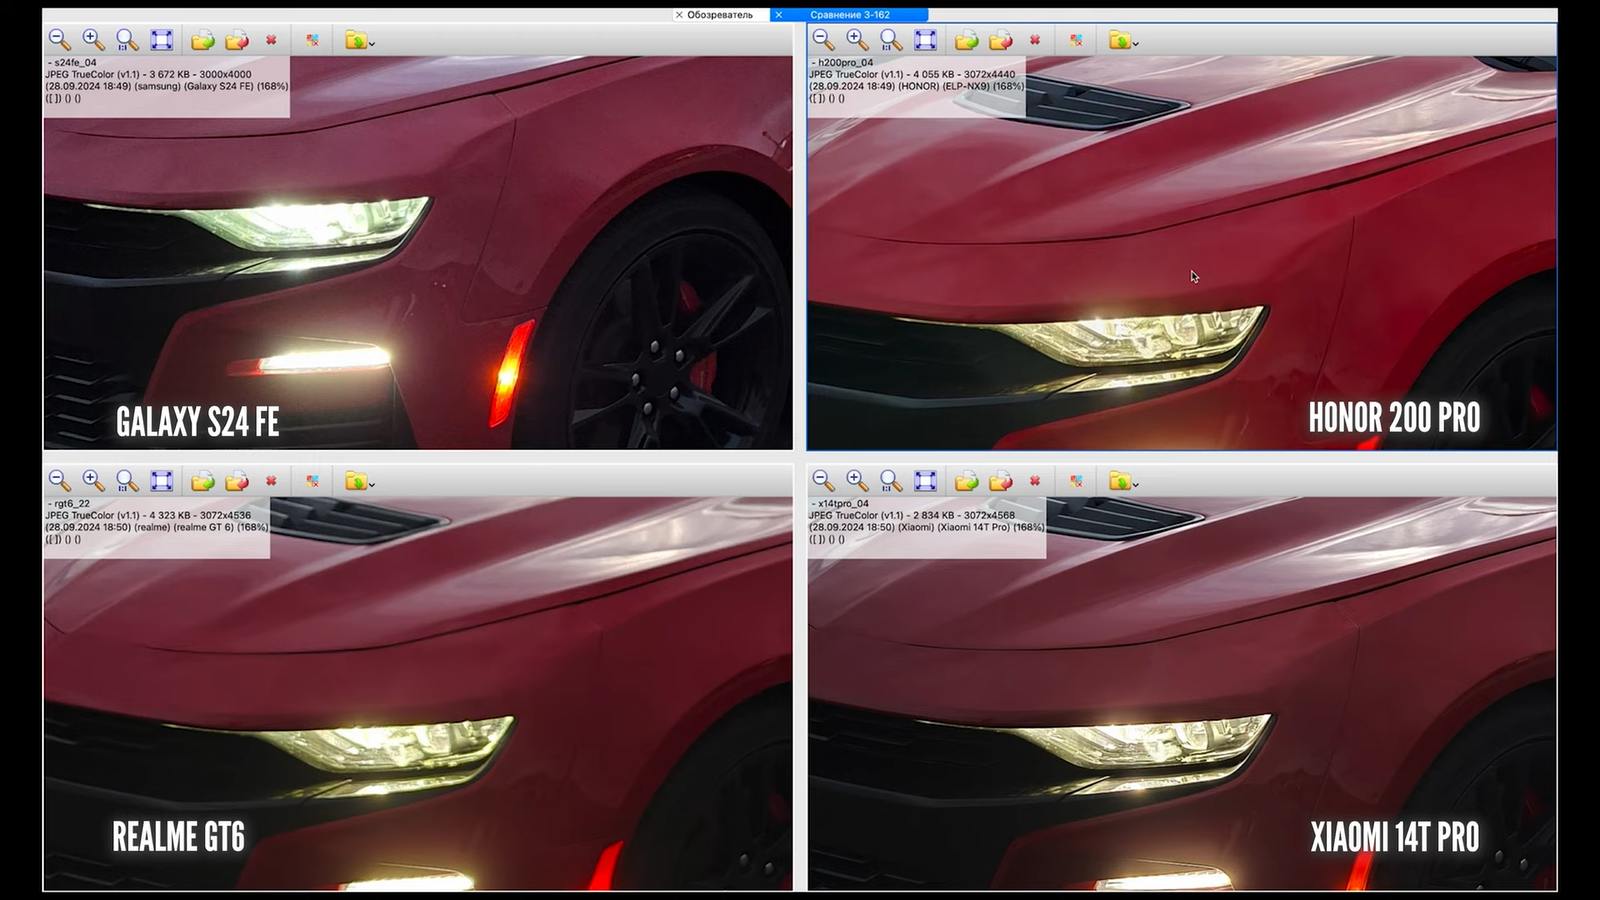Open the folder dropdown in x14tpro_04 pane
Screen dimensions: 1600x900
(1123, 481)
